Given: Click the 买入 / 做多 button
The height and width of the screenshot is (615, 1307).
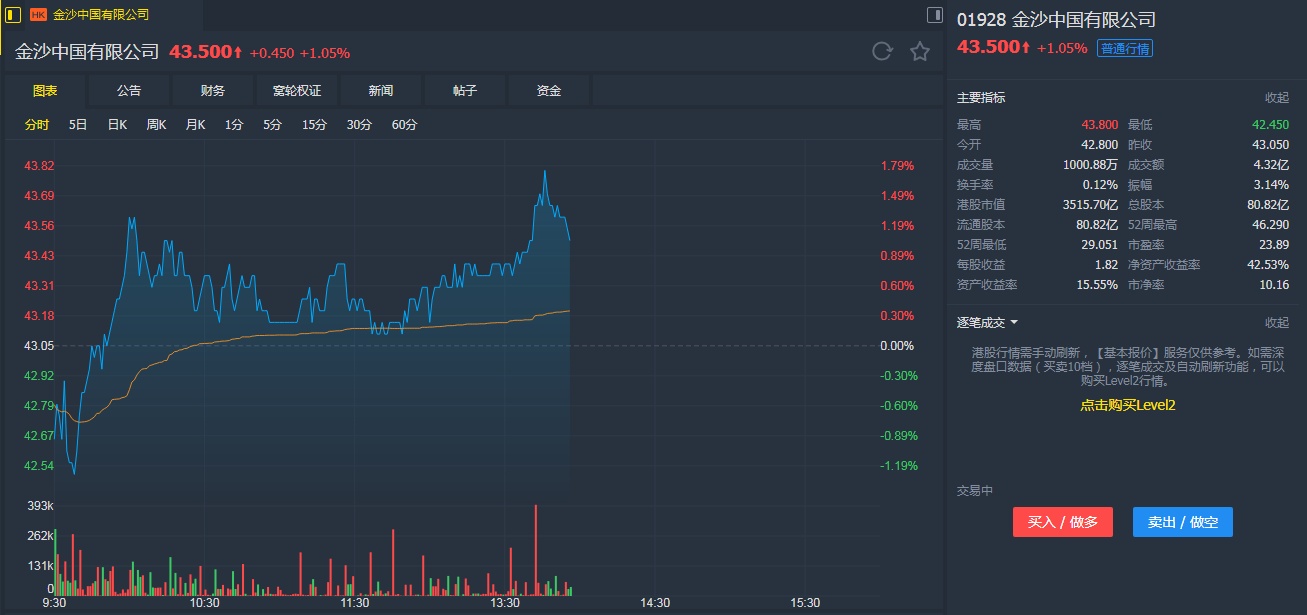Looking at the screenshot, I should coord(1062,522).
